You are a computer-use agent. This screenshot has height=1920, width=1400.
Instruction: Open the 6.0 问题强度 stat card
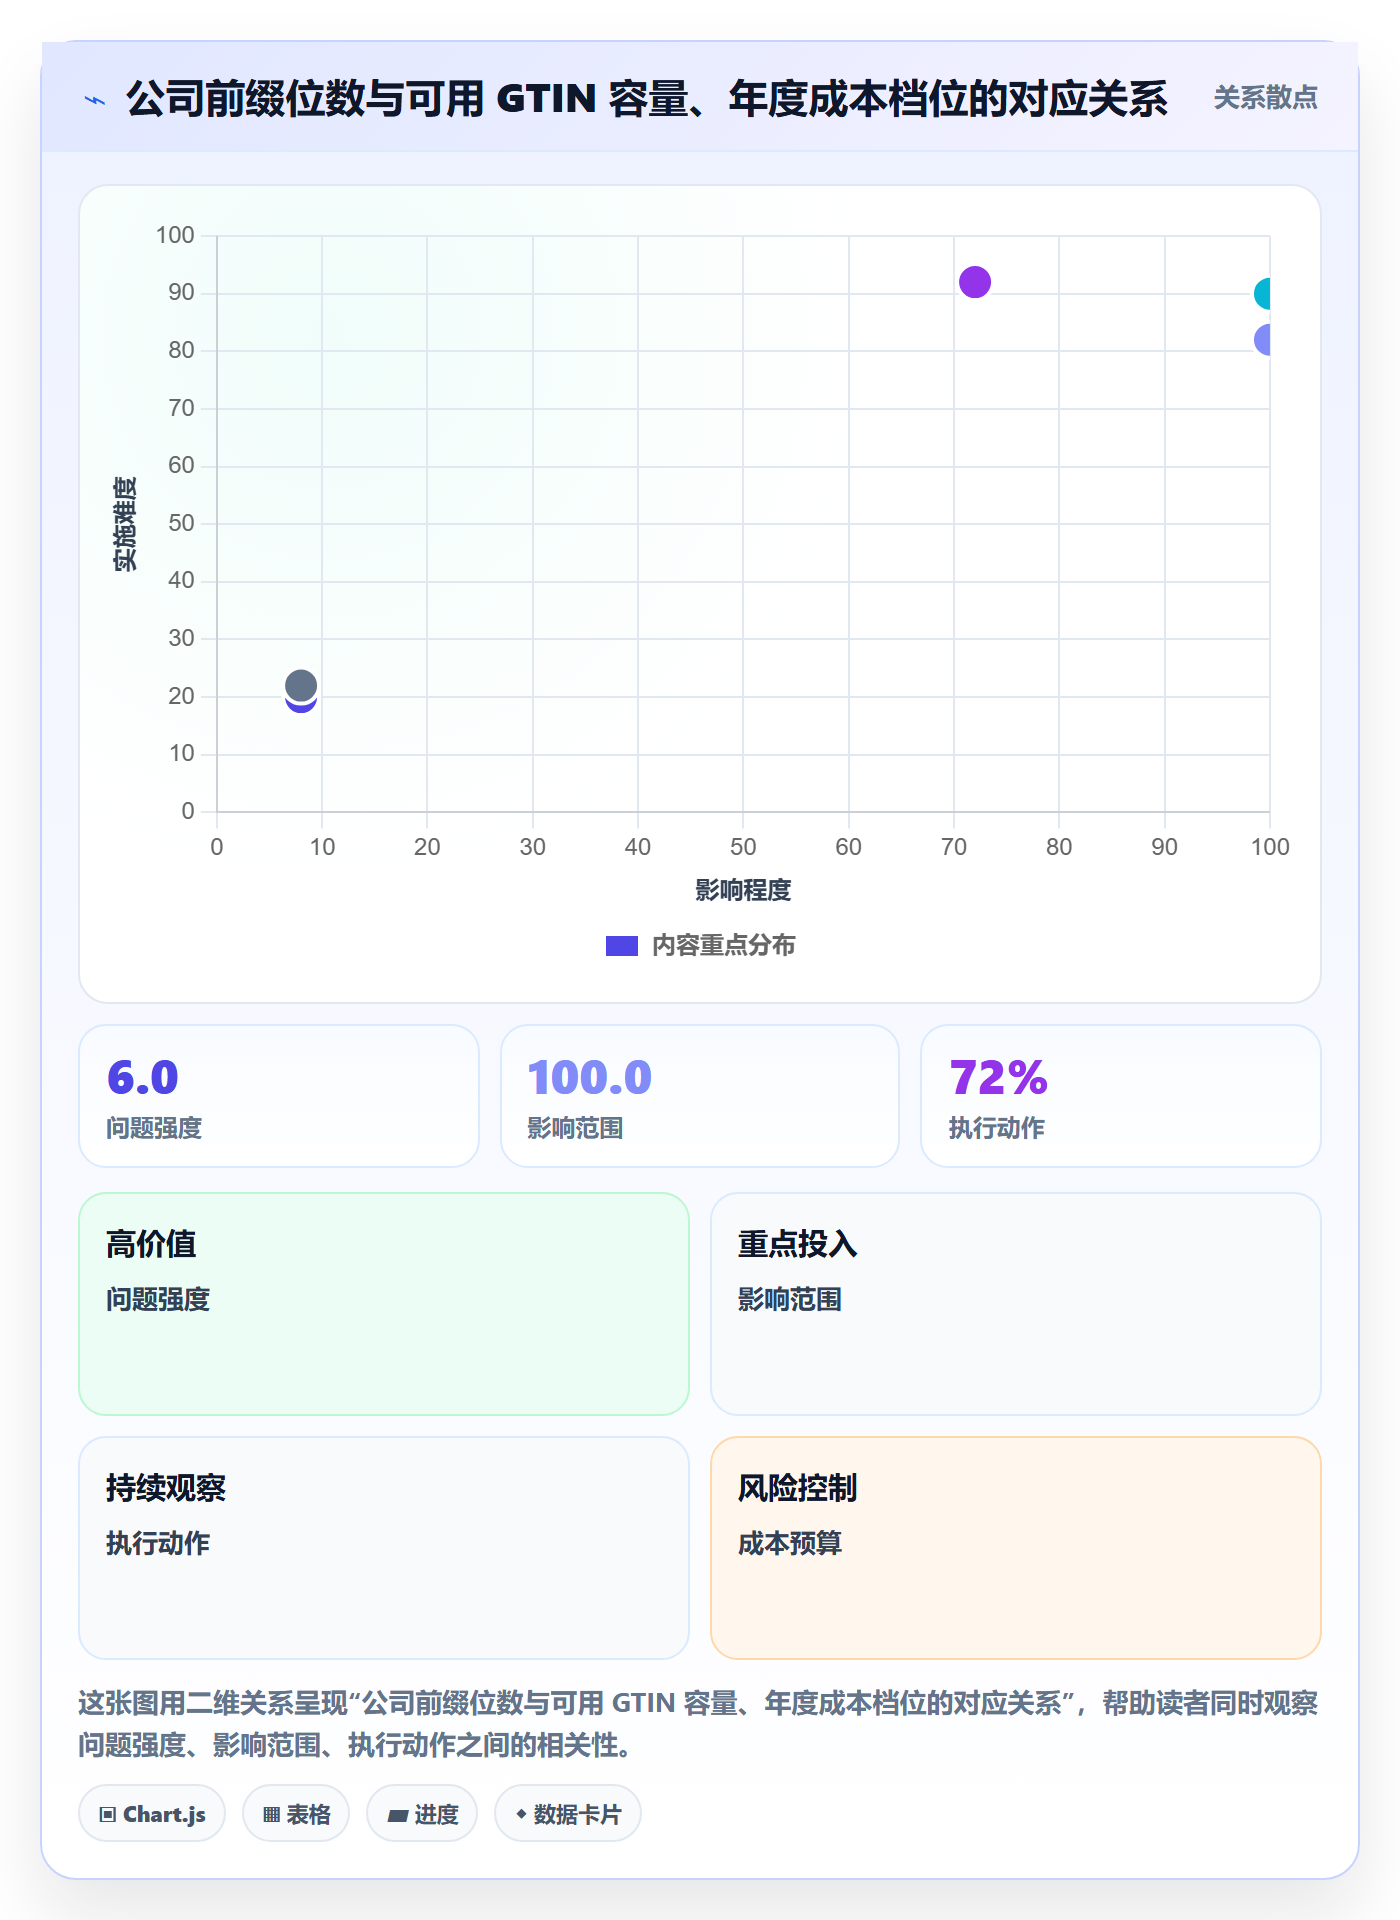pyautogui.click(x=279, y=1096)
